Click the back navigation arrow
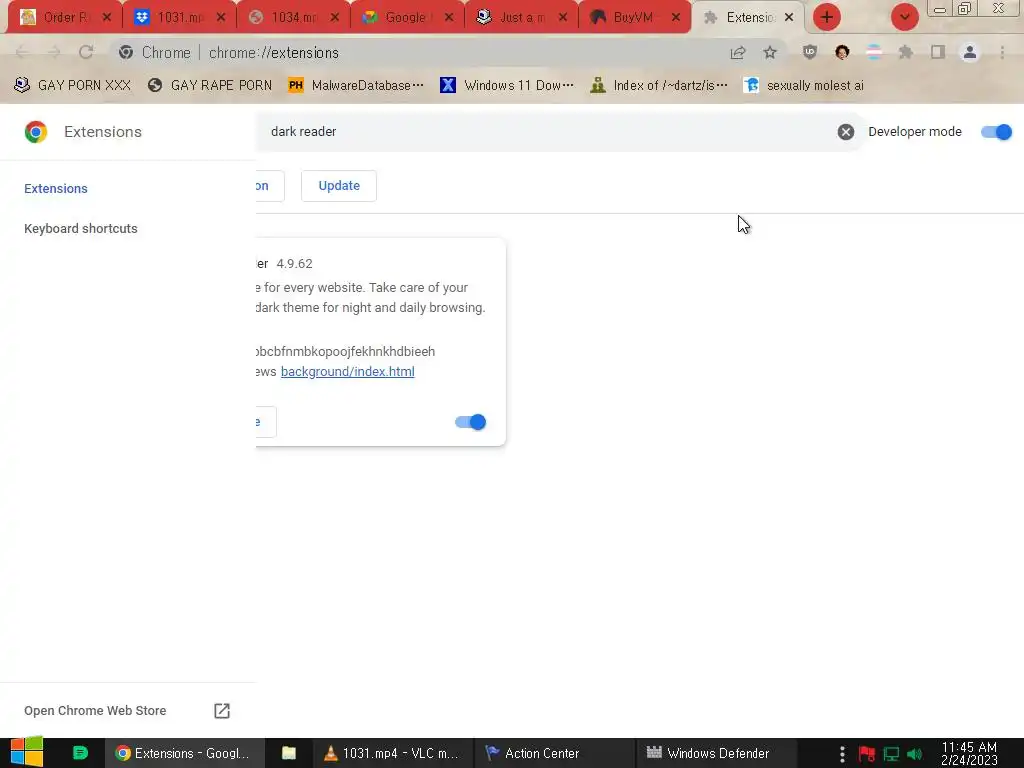 pos(22,52)
